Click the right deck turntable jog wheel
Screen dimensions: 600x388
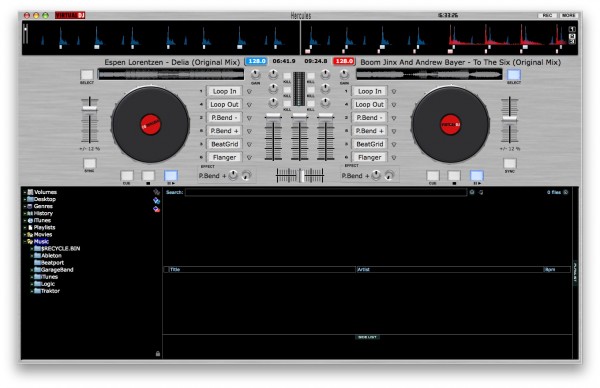(x=450, y=124)
